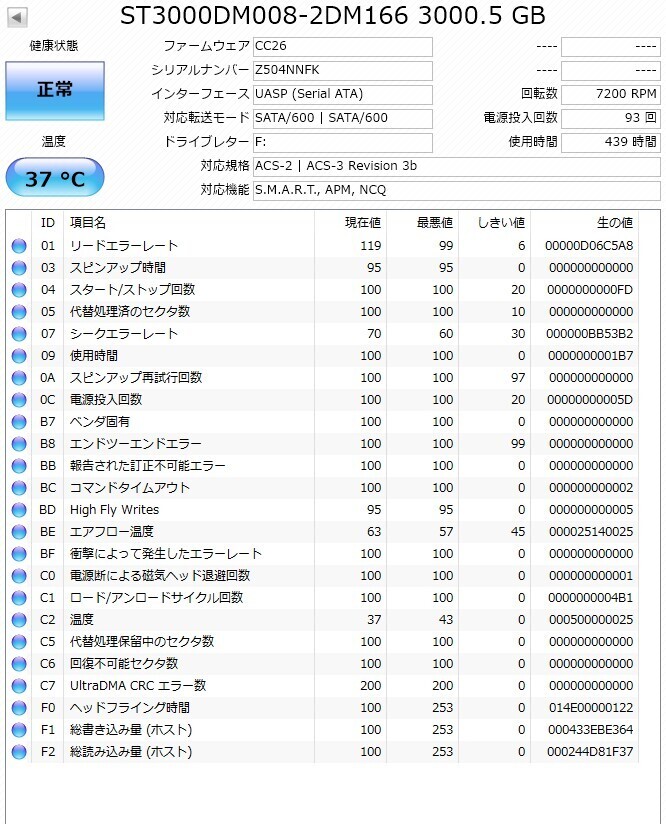Select raw value 000244D81F37
Screen dimensions: 666x824
tap(590, 752)
